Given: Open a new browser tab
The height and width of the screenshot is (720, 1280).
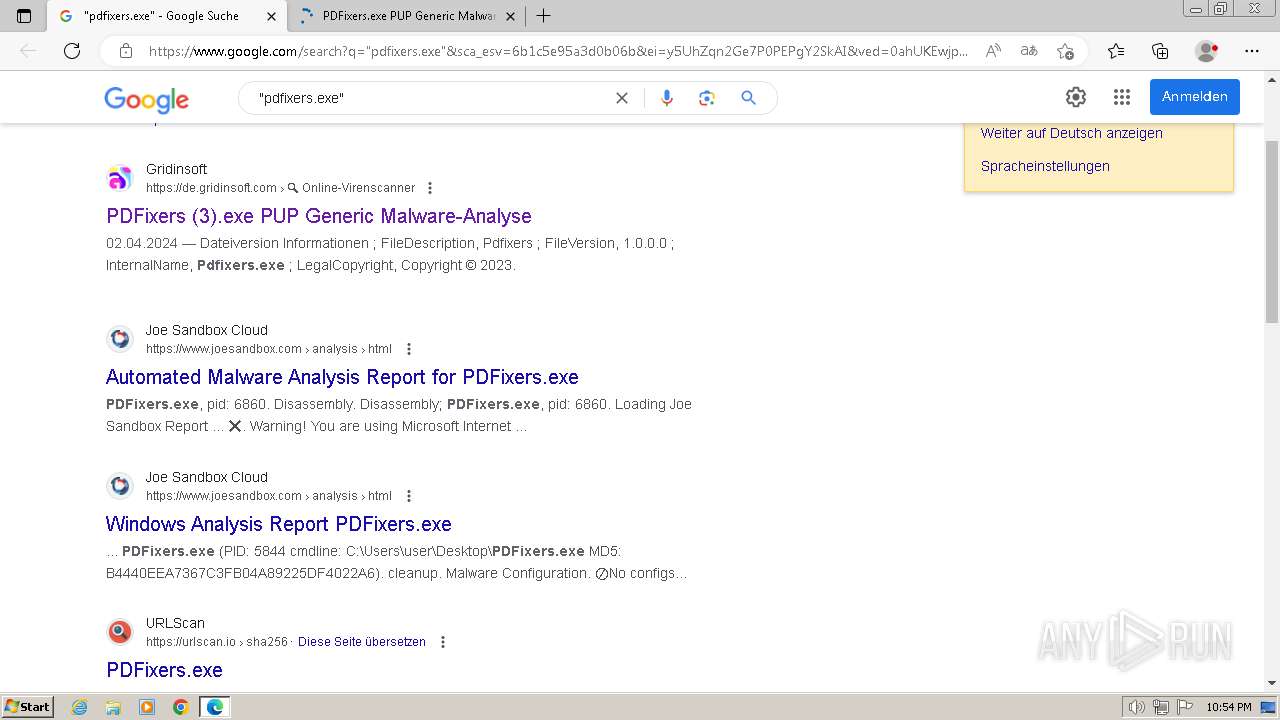Looking at the screenshot, I should 543,16.
